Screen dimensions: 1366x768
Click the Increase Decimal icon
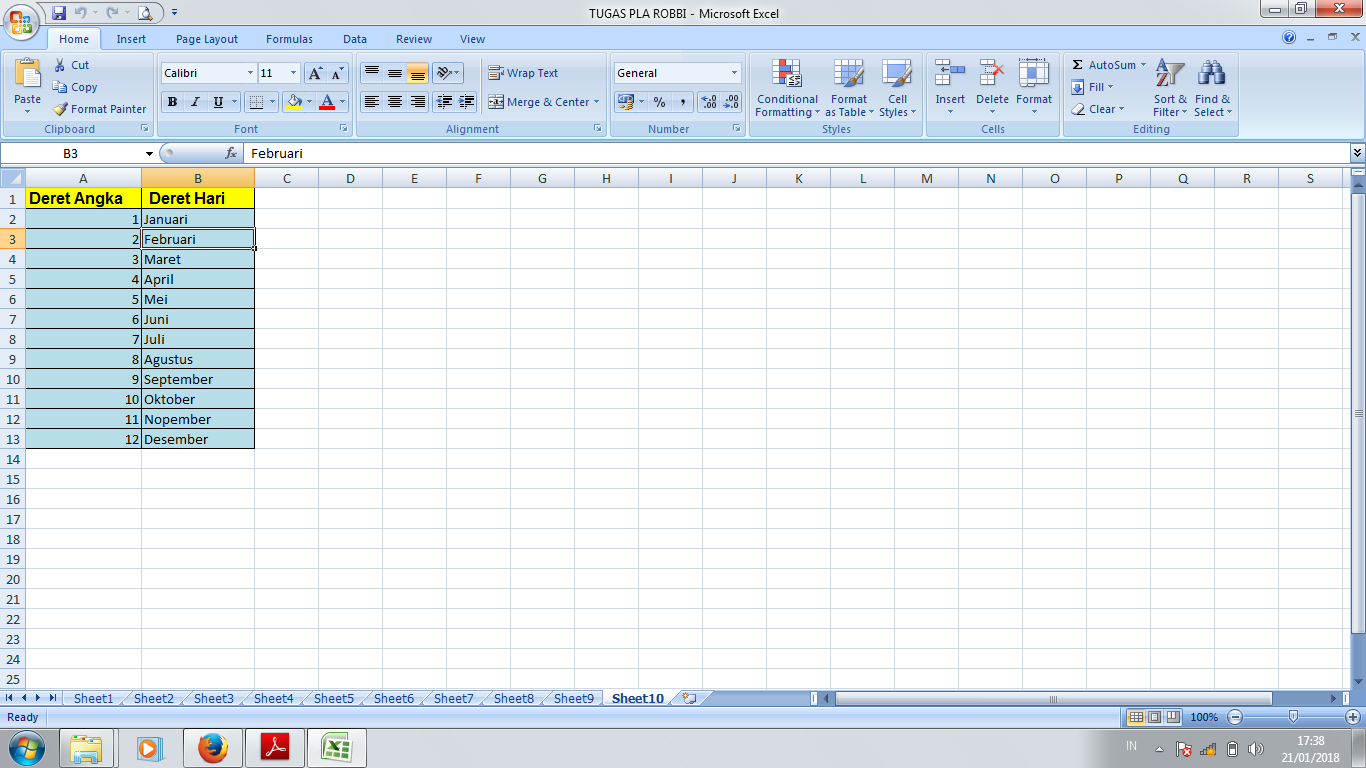710,102
